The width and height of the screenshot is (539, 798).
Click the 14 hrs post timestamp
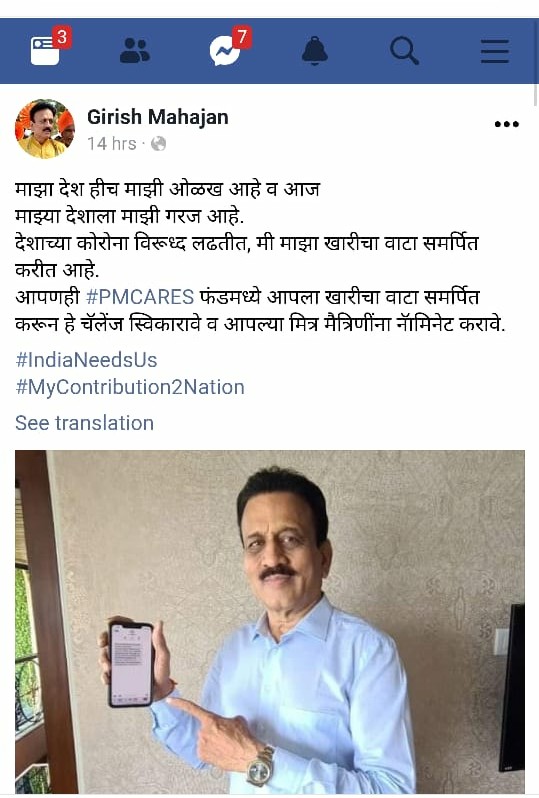pos(112,144)
